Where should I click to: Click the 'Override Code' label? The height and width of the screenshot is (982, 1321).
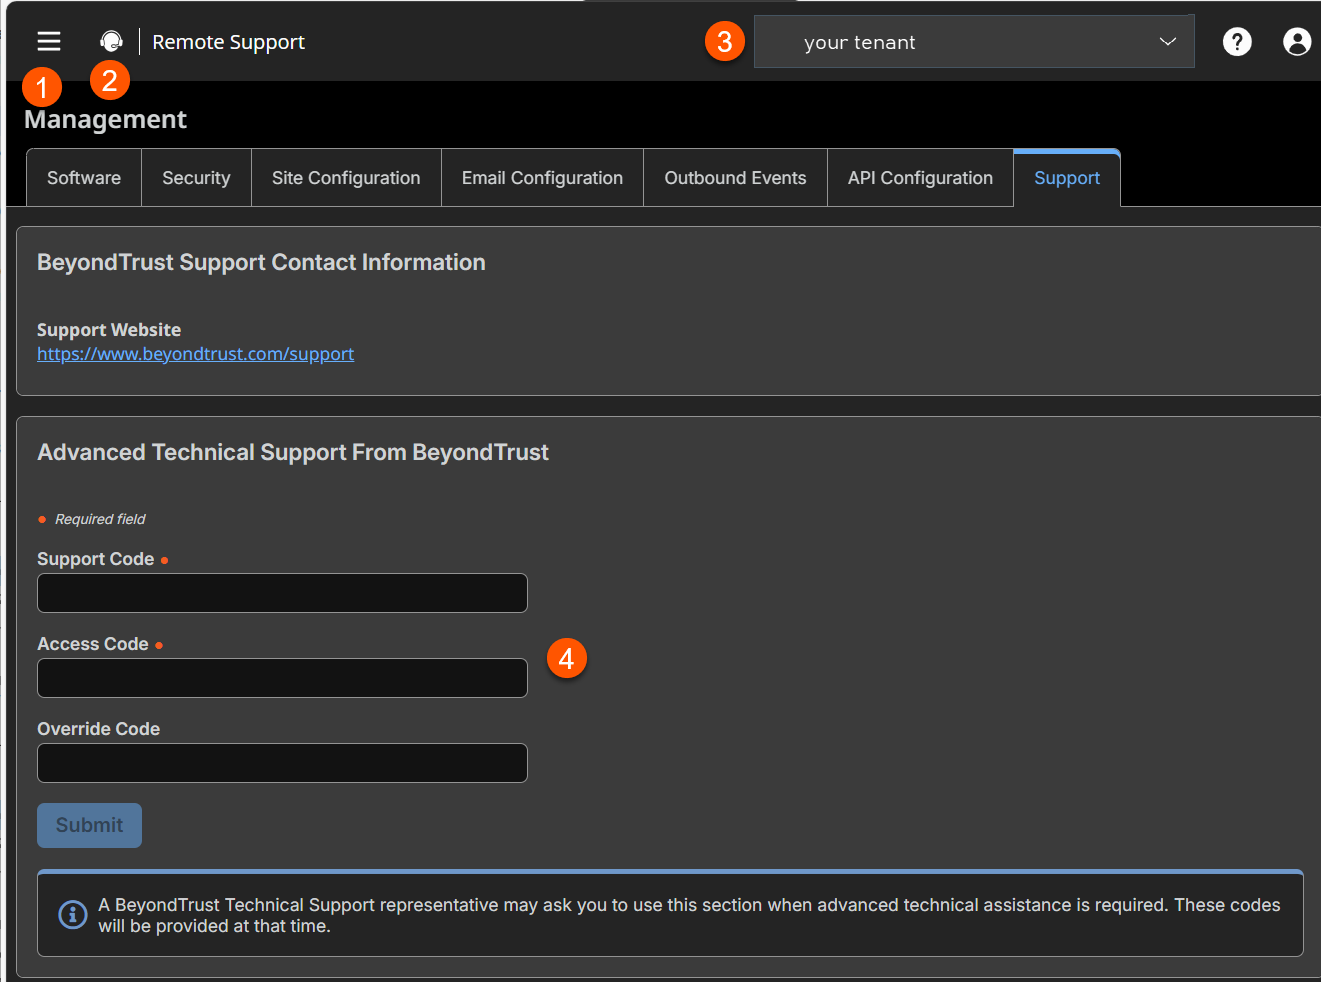pyautogui.click(x=98, y=729)
